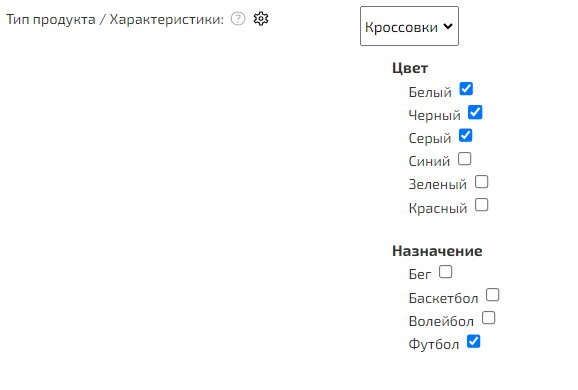Click the dropdown chevron arrow beside Кроссовки

point(448,26)
